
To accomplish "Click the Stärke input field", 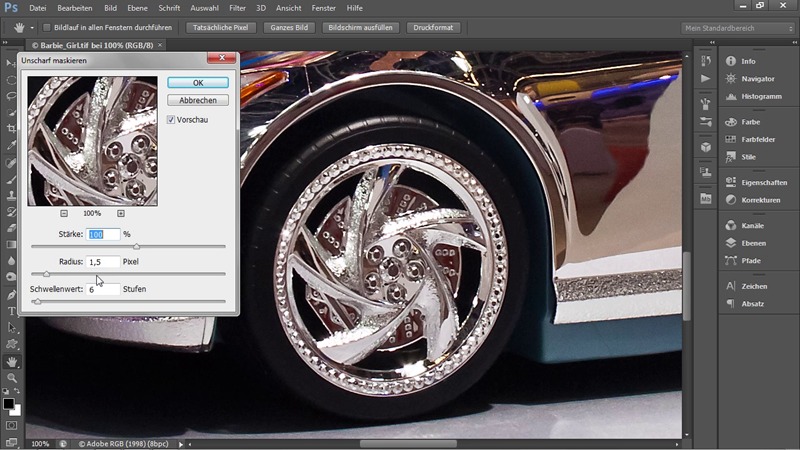I will click(x=103, y=234).
